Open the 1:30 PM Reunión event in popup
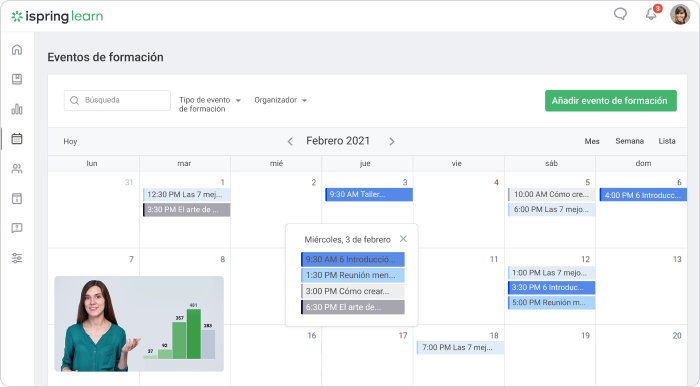The image size is (700, 387). (353, 275)
